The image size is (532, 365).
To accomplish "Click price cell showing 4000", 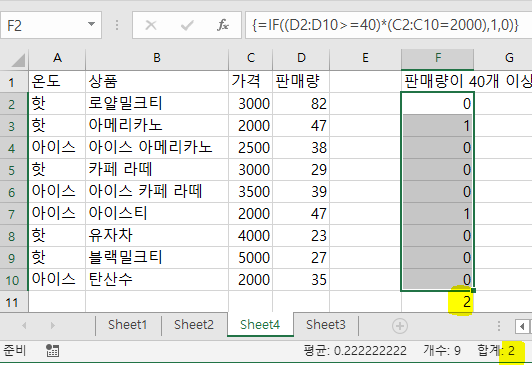I will tap(251, 236).
